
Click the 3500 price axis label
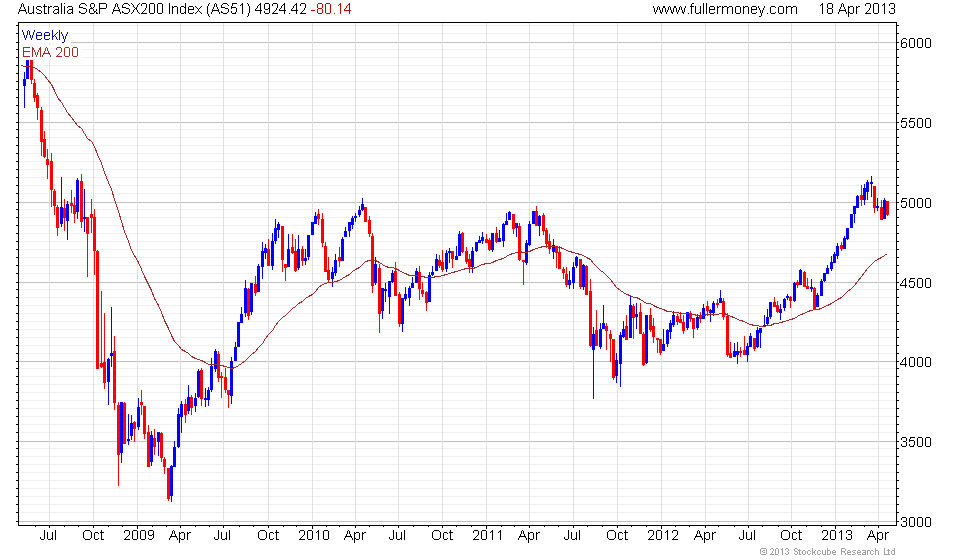pos(916,442)
